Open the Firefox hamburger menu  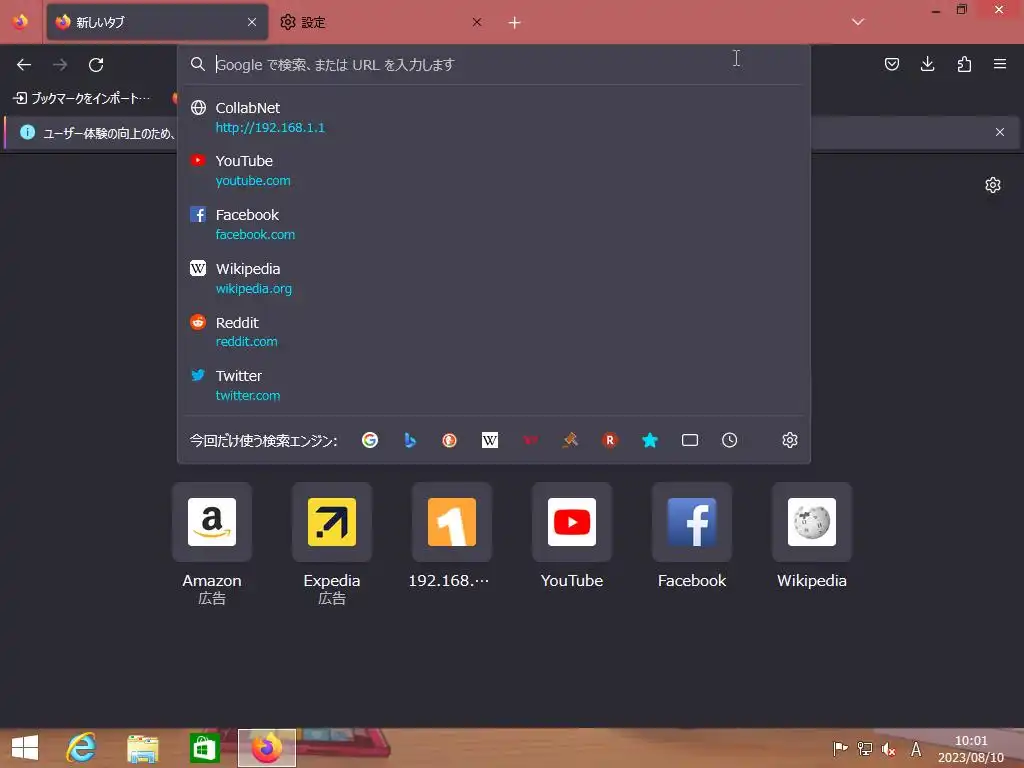click(x=1000, y=64)
